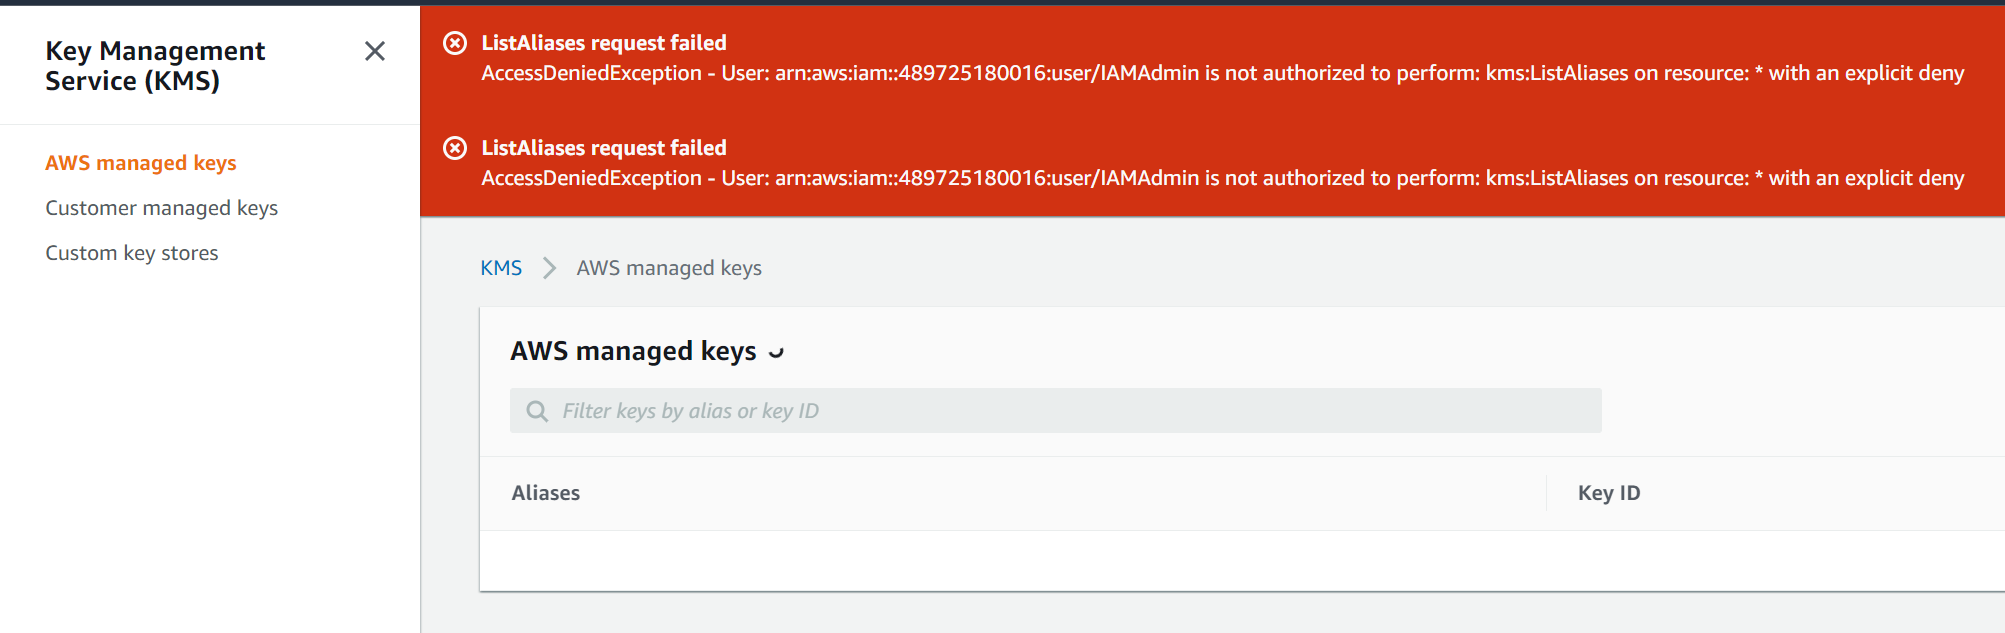Close the Key Management Service sidebar

click(375, 51)
